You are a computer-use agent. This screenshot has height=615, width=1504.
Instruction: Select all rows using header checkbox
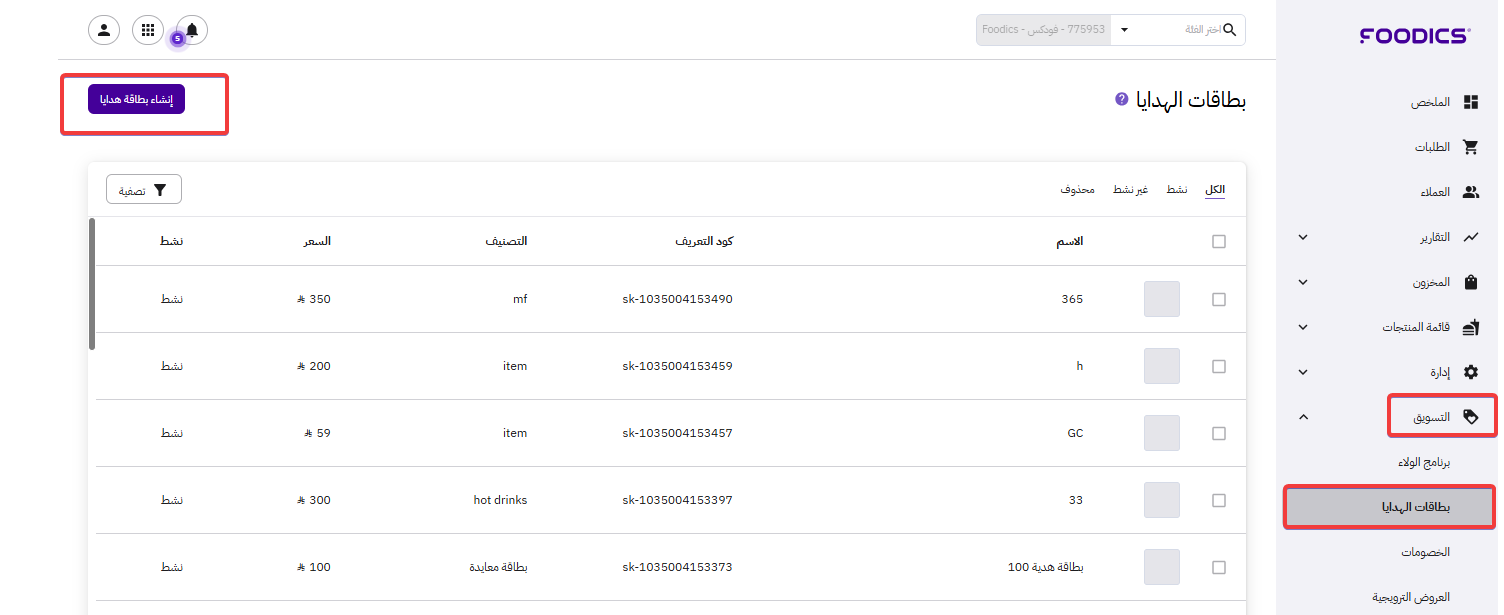[x=1218, y=241]
